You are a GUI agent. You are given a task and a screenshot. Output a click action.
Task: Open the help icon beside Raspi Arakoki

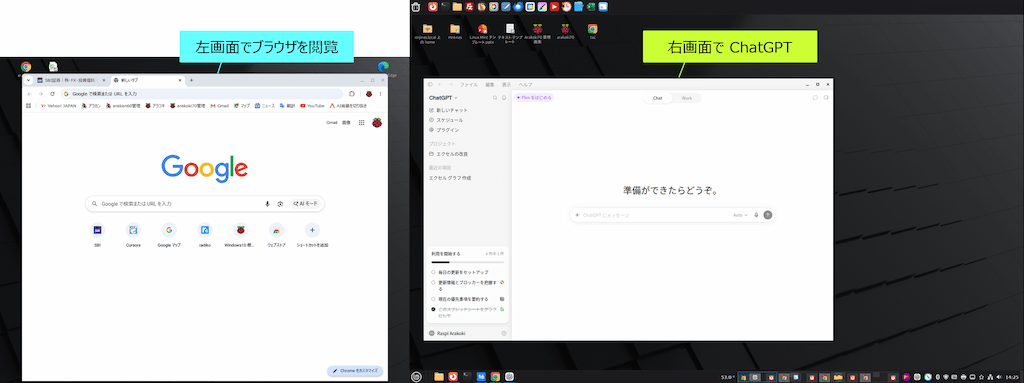tap(504, 333)
